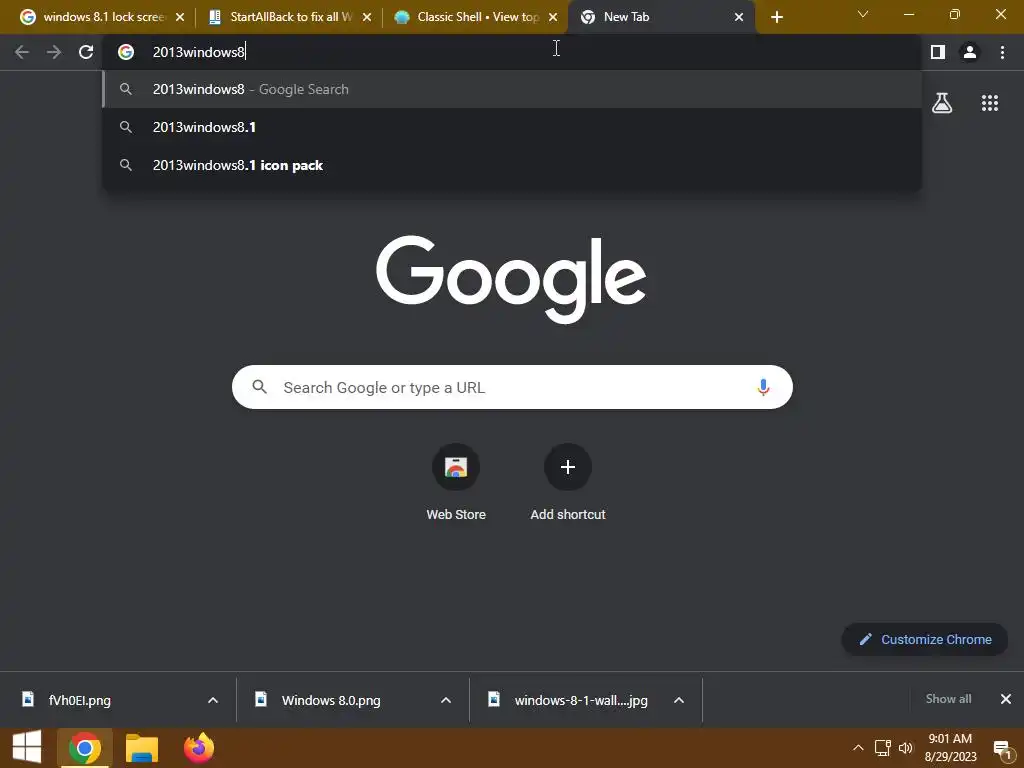
Task: Click the Search Google or type a URL box
Action: [512, 387]
